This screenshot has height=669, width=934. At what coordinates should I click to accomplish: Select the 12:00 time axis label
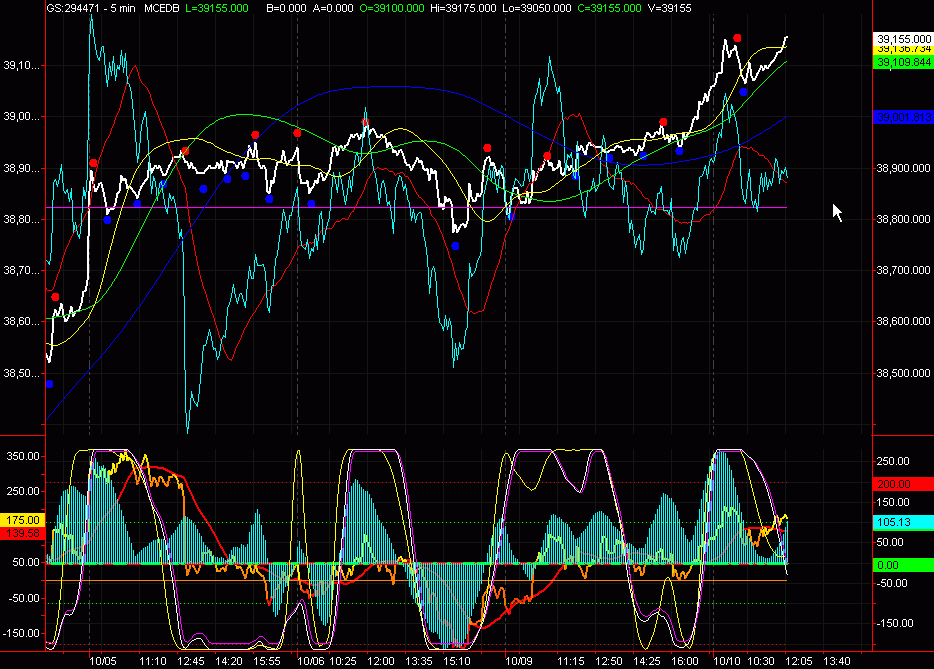pos(381,661)
